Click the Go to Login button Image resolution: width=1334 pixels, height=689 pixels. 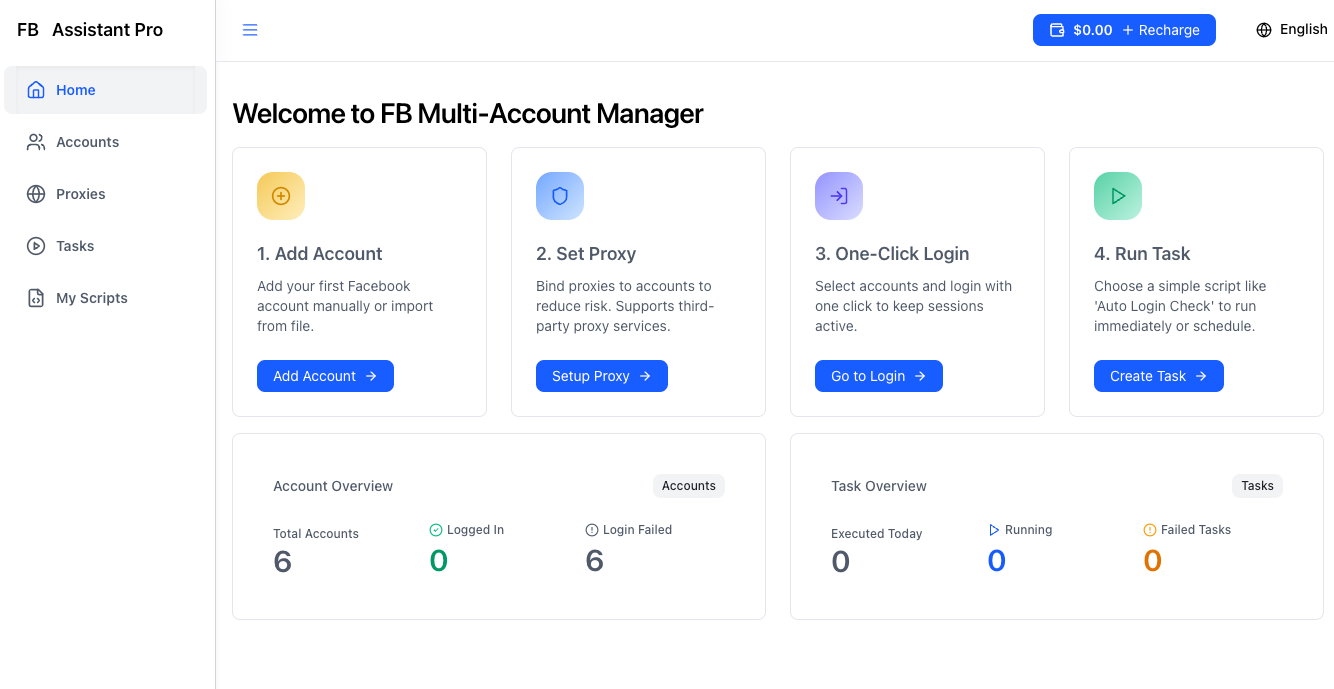(878, 375)
